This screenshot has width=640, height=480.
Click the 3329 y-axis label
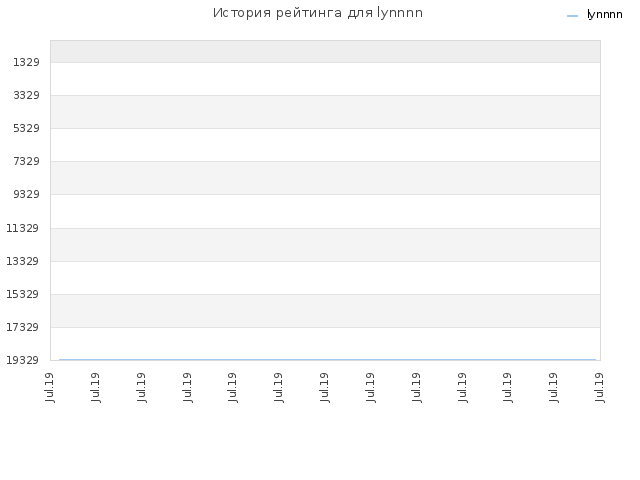coord(26,96)
